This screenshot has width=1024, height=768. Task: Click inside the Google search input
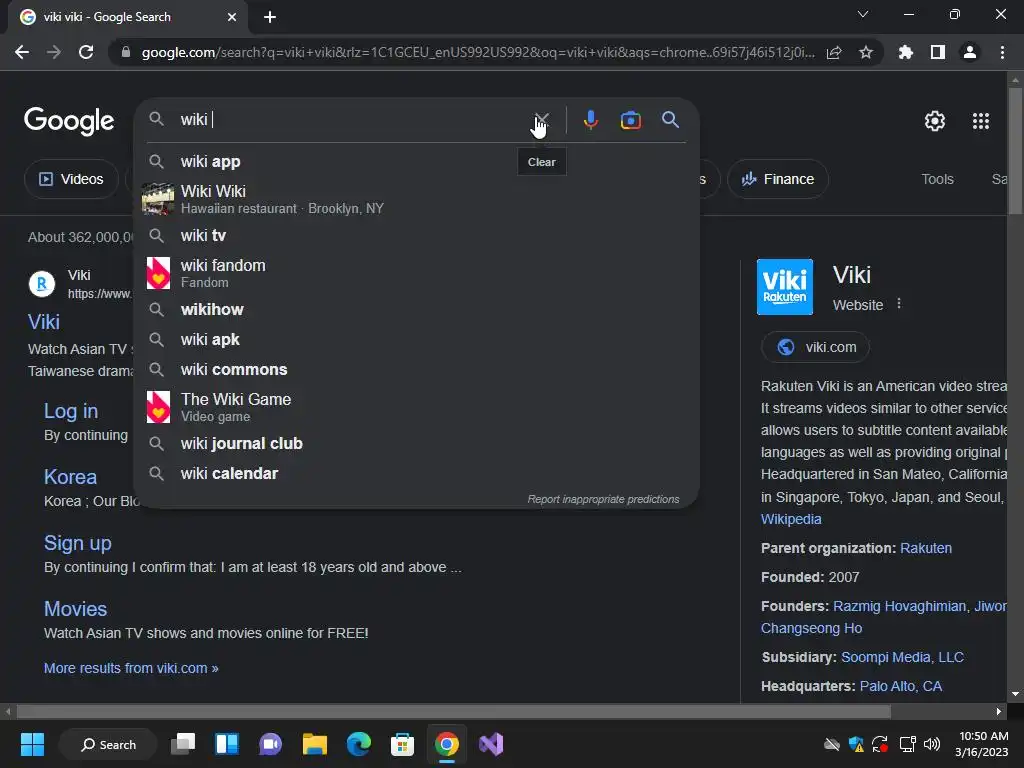click(x=353, y=120)
